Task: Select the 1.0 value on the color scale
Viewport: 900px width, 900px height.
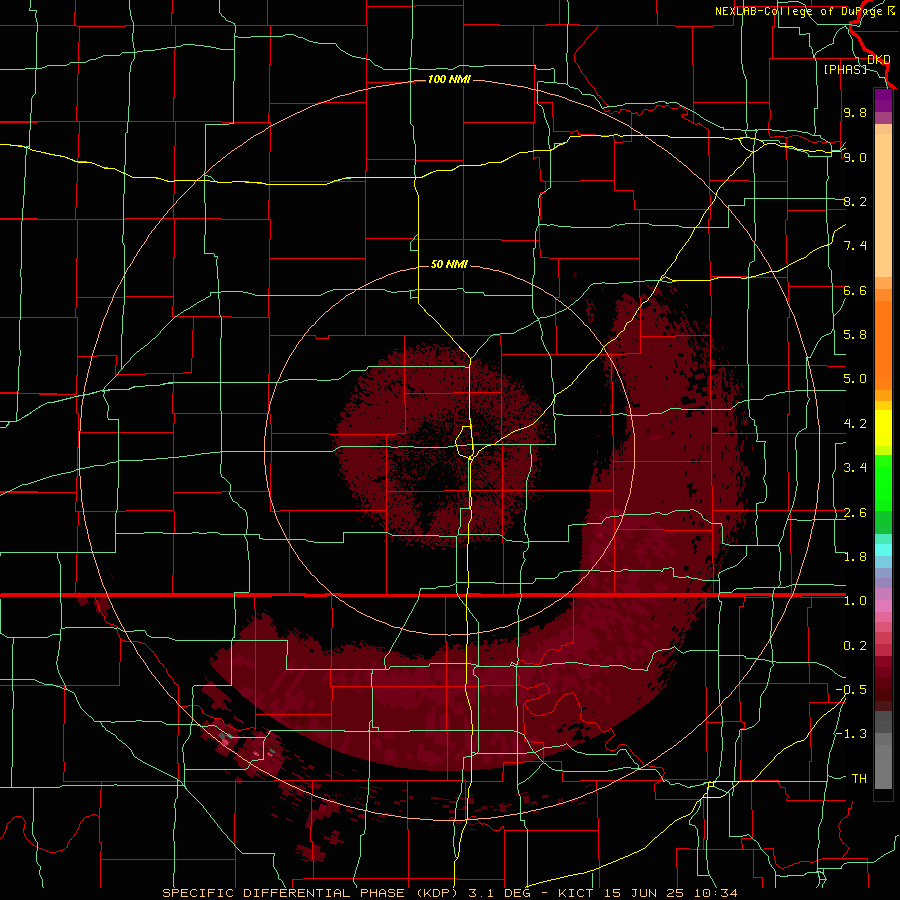Action: (855, 601)
